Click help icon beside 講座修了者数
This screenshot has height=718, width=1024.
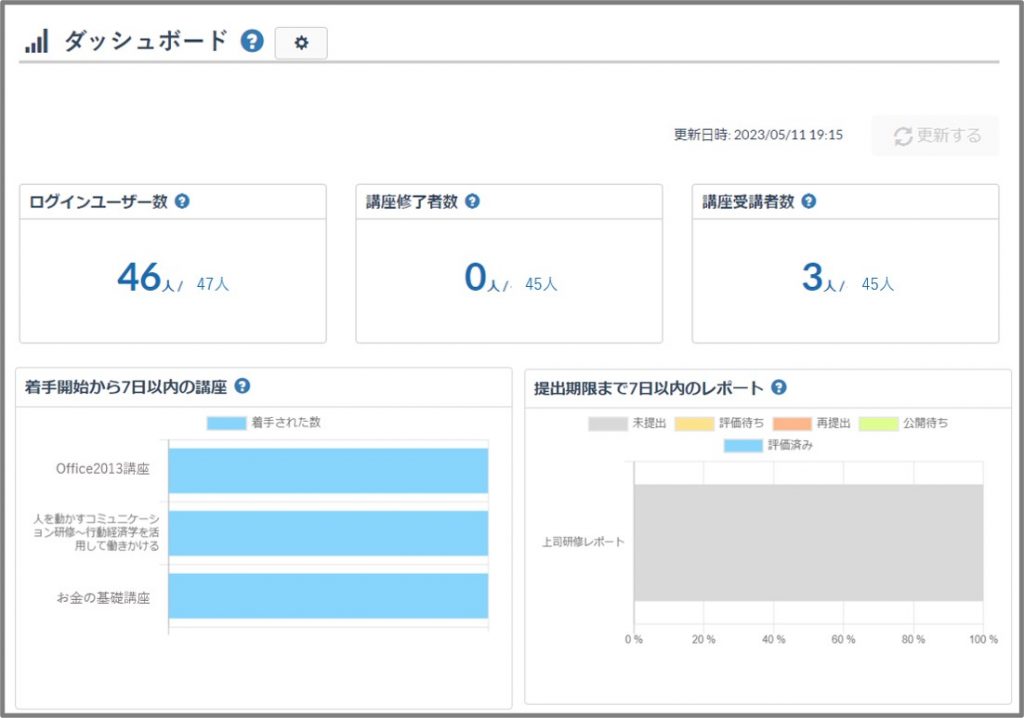(472, 201)
